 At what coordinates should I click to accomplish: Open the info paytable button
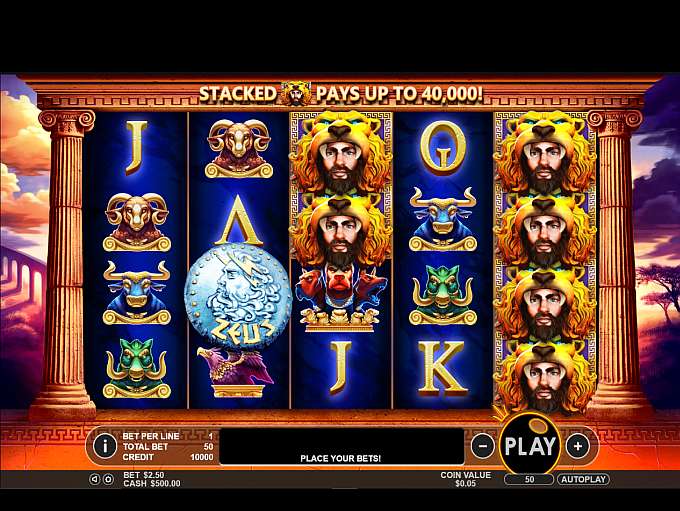point(105,446)
